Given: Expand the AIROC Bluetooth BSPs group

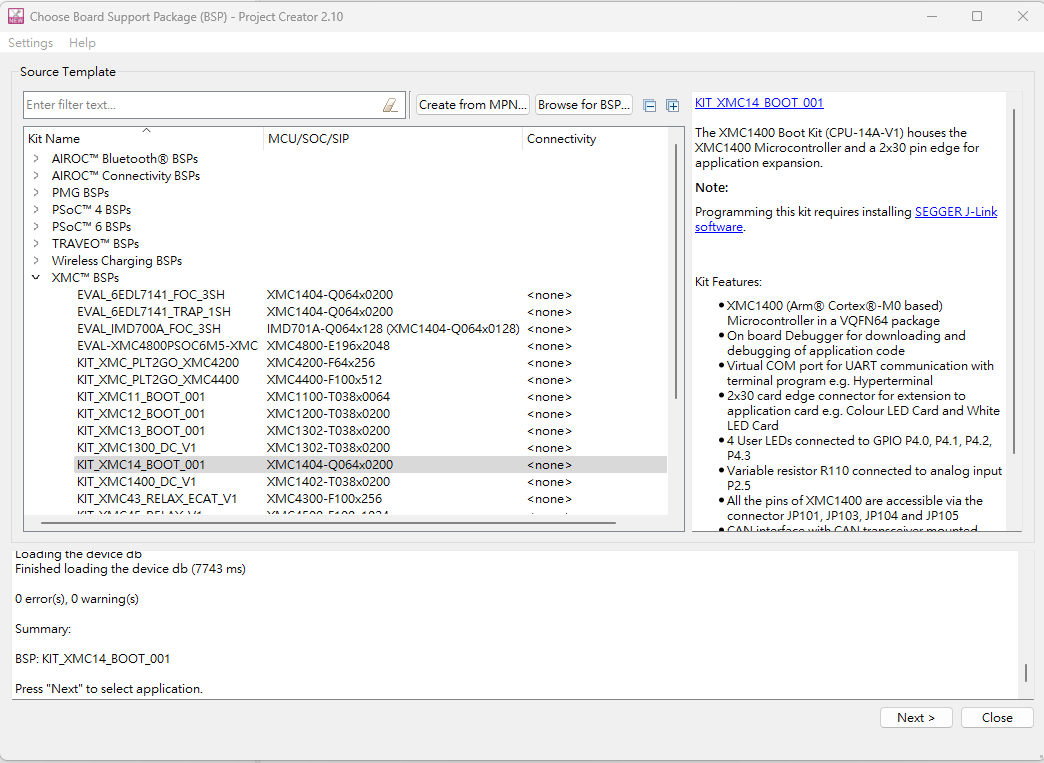Looking at the screenshot, I should click(x=36, y=158).
